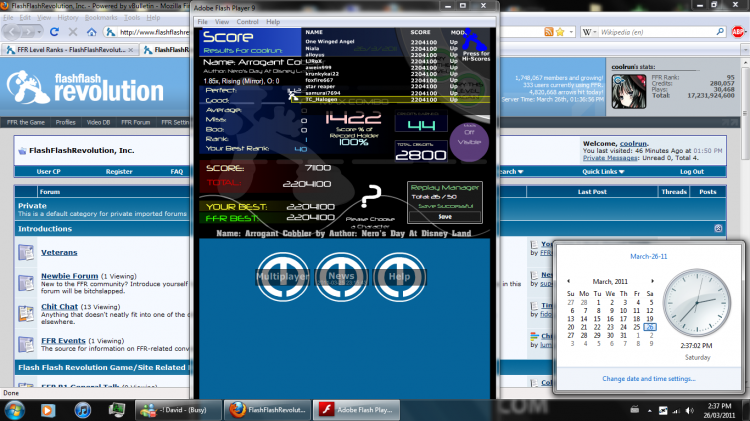Toggle the purple Mode Off Visible button
Viewport: 750px width, 421px height.
pos(469,142)
